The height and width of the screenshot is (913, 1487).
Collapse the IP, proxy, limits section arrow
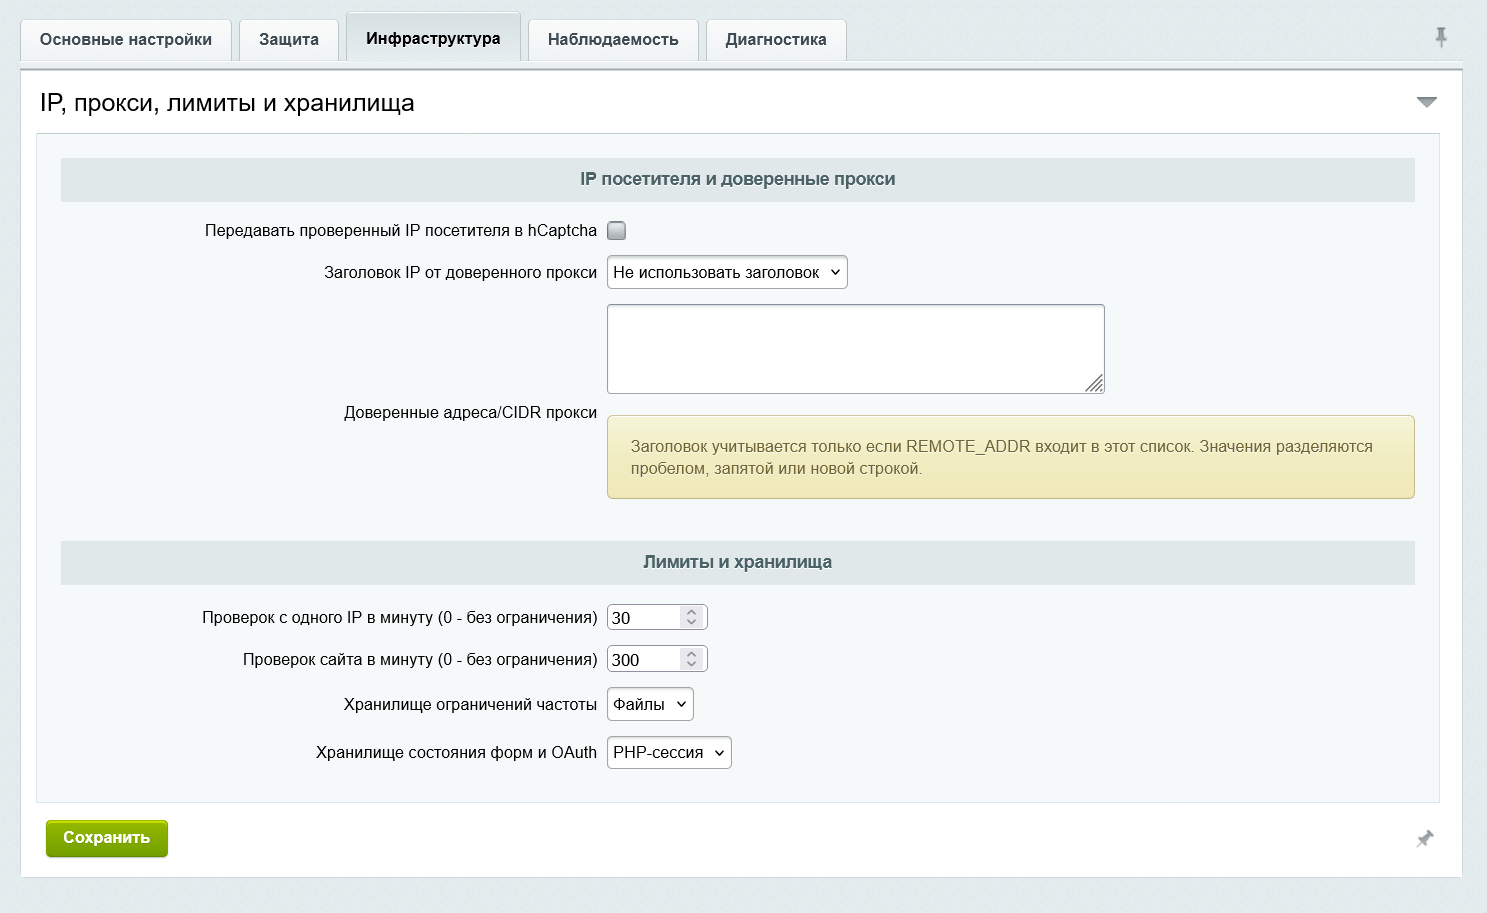click(x=1427, y=102)
